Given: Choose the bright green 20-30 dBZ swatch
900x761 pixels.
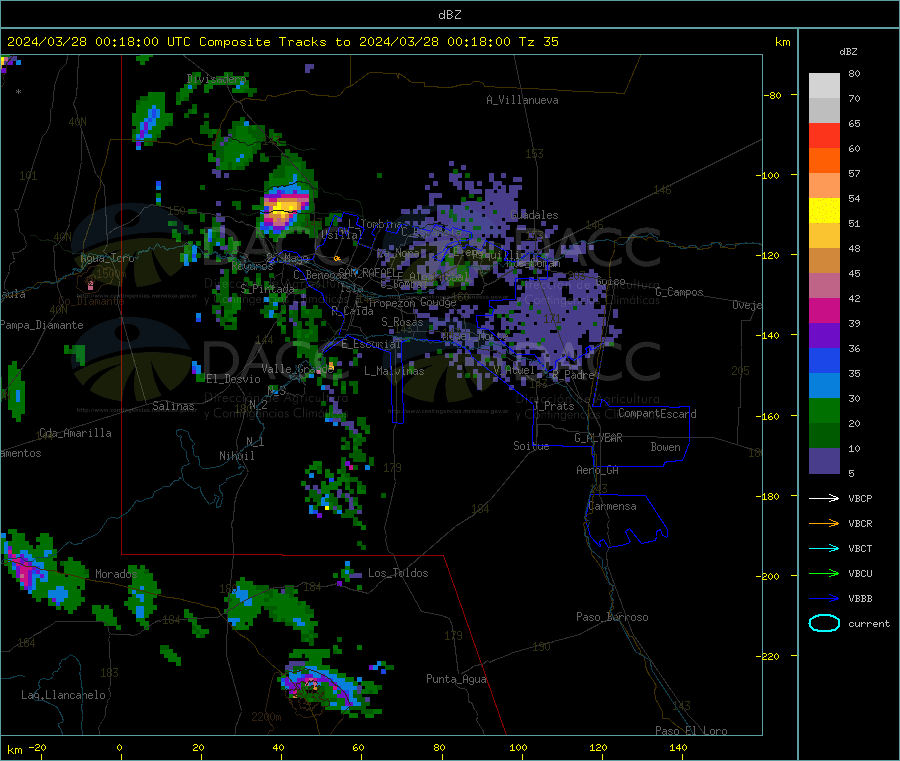Looking at the screenshot, I should pos(824,411).
